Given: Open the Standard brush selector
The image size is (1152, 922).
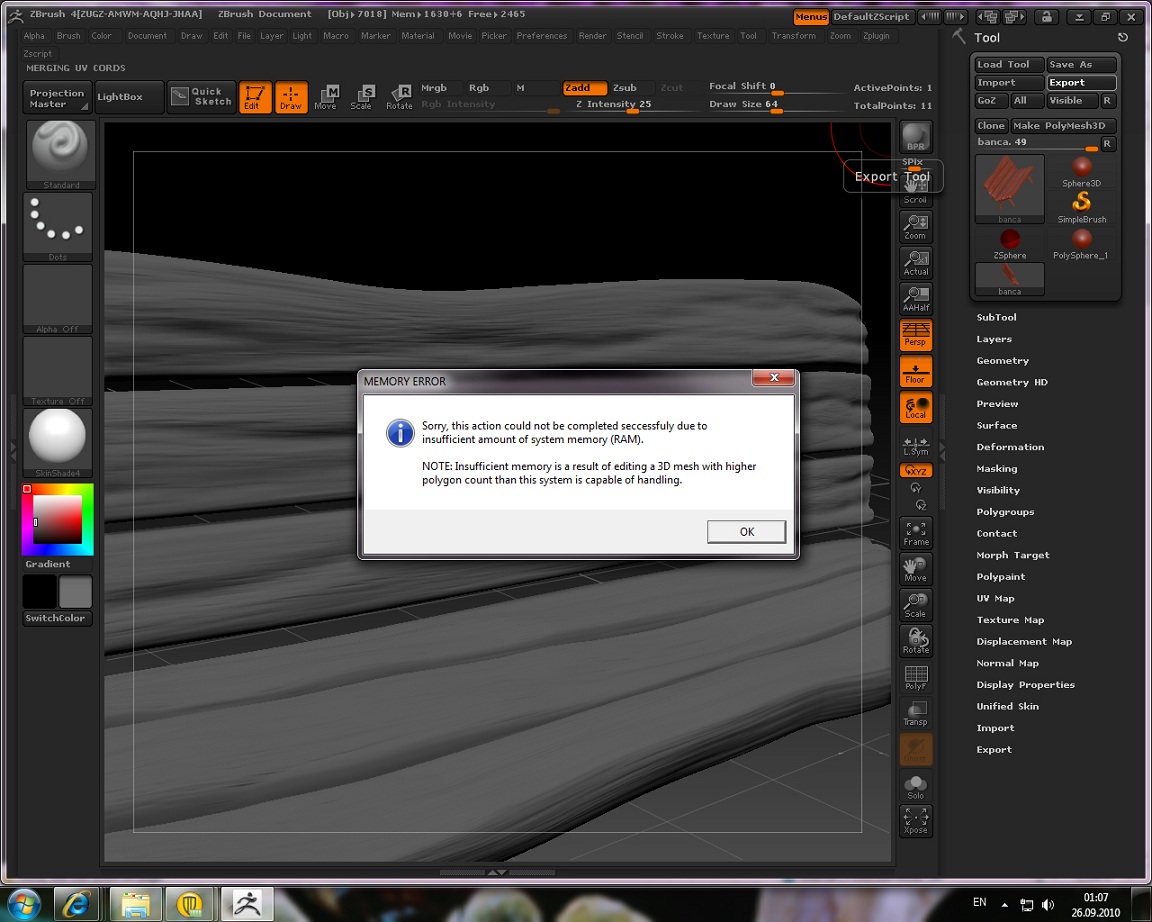Looking at the screenshot, I should point(61,155).
